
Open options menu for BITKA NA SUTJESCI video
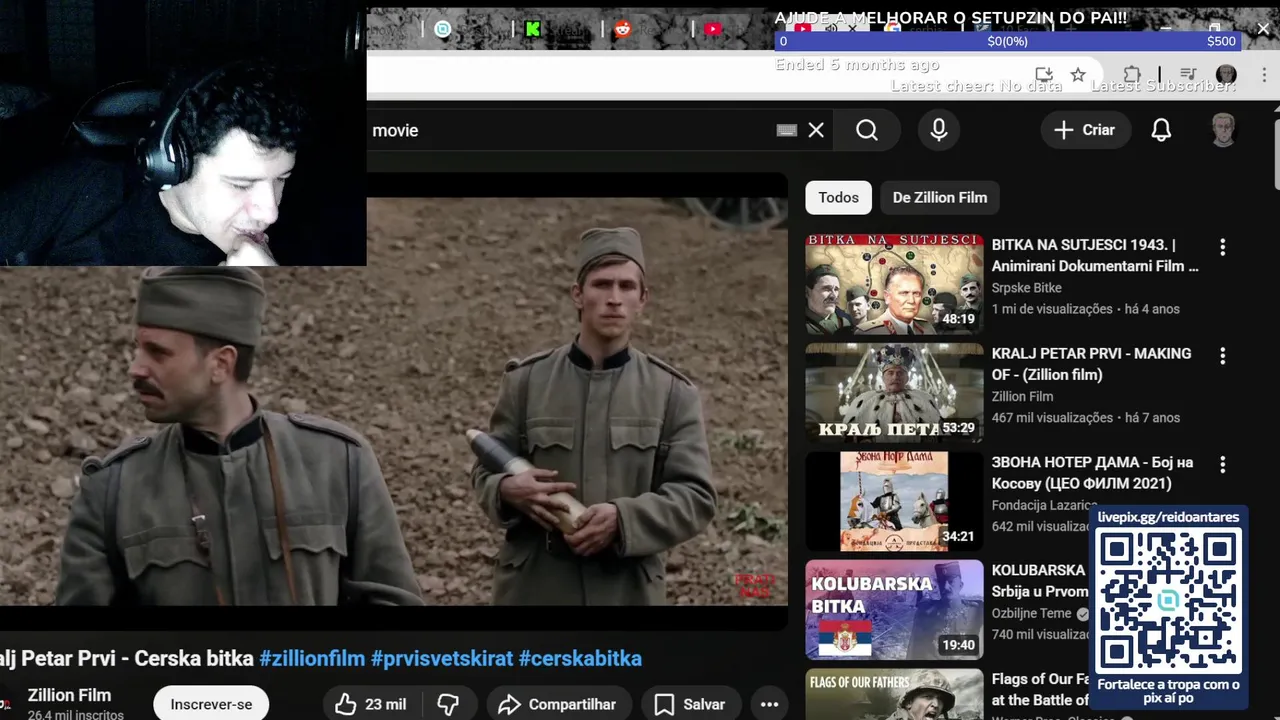(1222, 247)
